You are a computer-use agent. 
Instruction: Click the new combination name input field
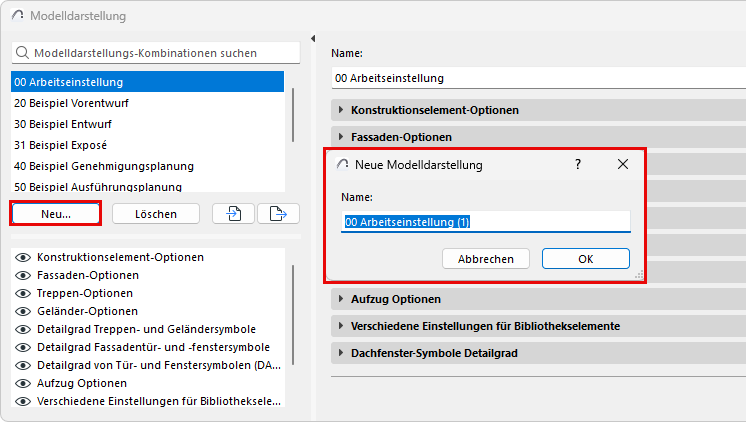coord(485,222)
